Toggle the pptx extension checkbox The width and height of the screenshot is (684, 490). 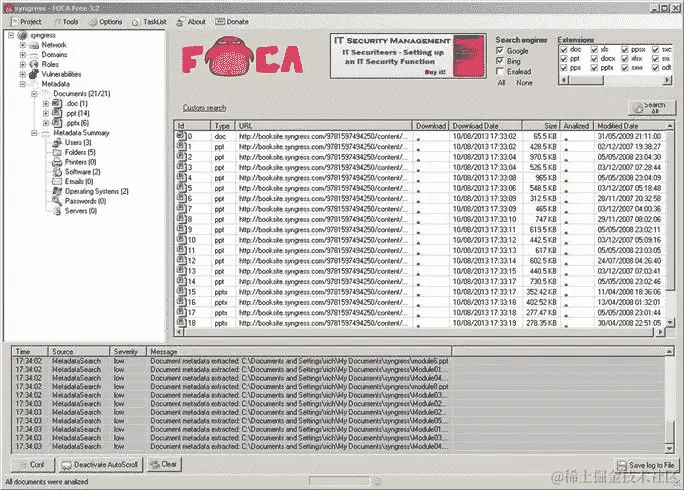coord(594,68)
